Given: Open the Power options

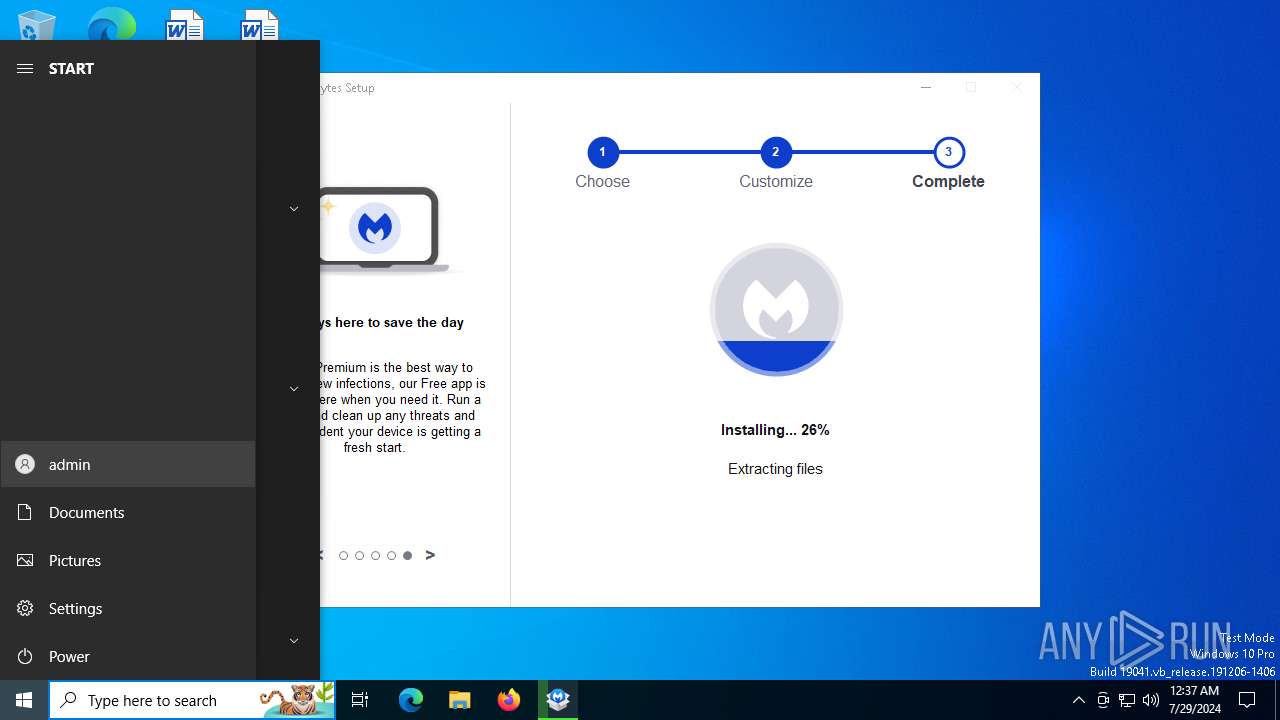Looking at the screenshot, I should point(128,656).
